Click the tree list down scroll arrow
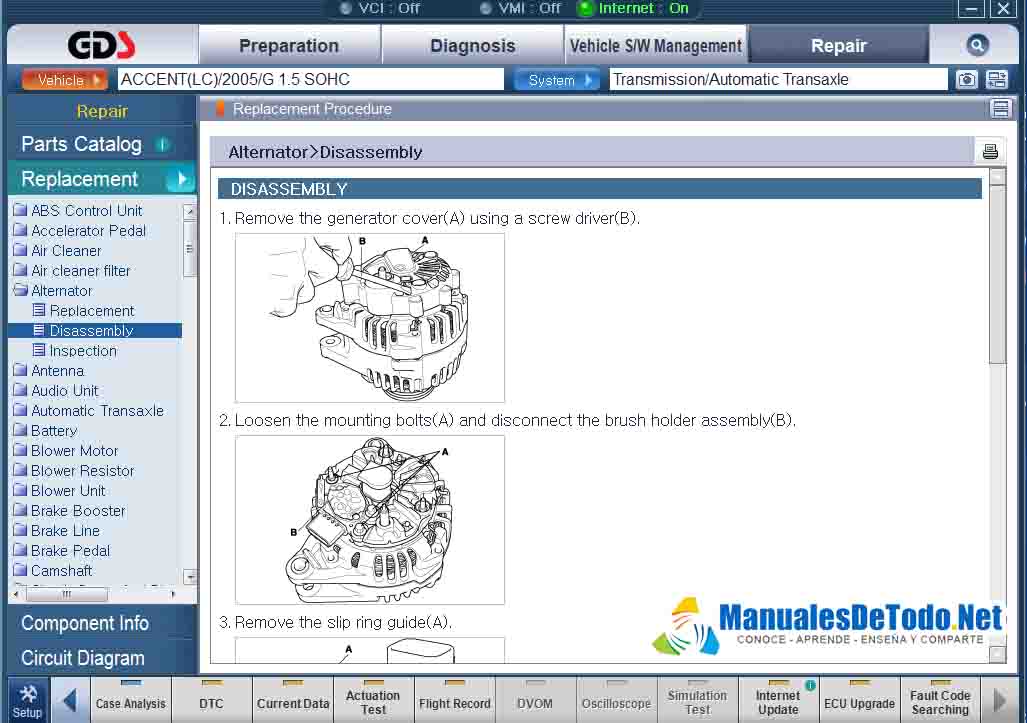The height and width of the screenshot is (723, 1027). pos(190,577)
